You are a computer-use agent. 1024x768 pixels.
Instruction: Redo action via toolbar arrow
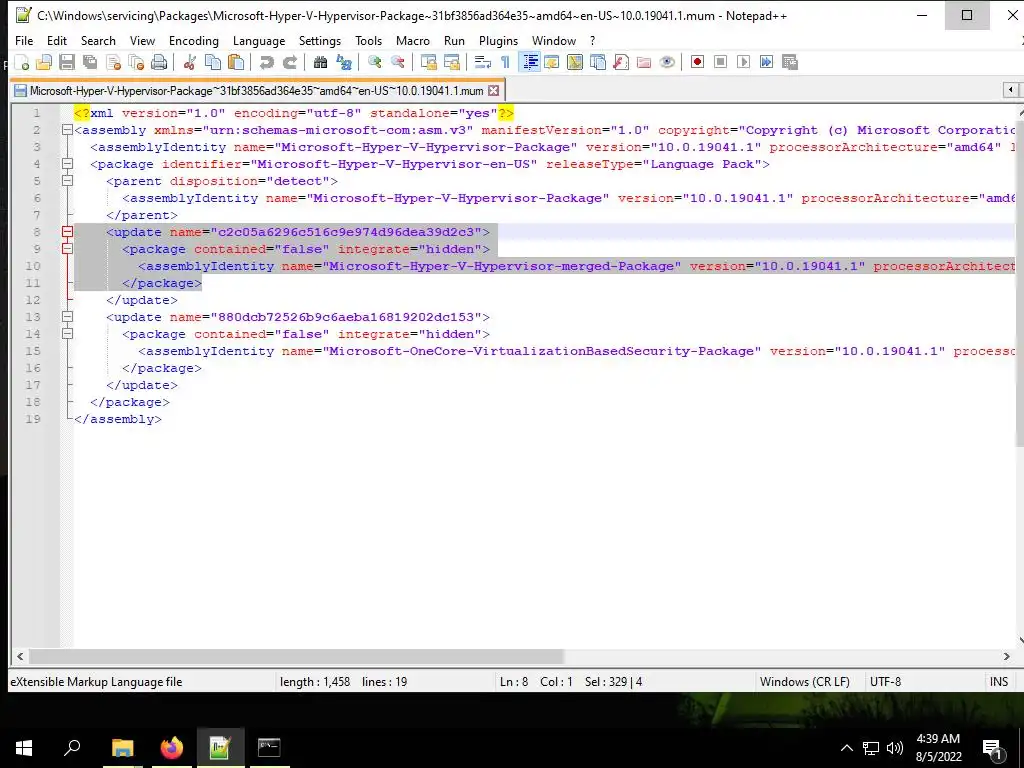(x=289, y=62)
